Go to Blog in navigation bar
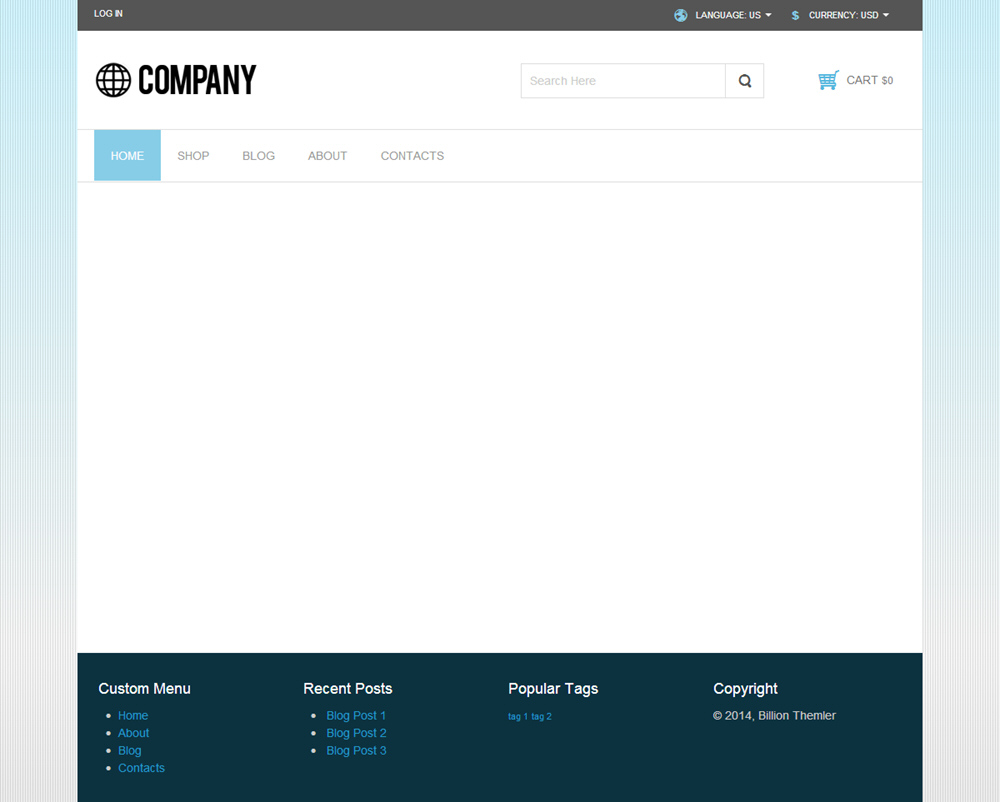Image resolution: width=1000 pixels, height=802 pixels. click(258, 156)
